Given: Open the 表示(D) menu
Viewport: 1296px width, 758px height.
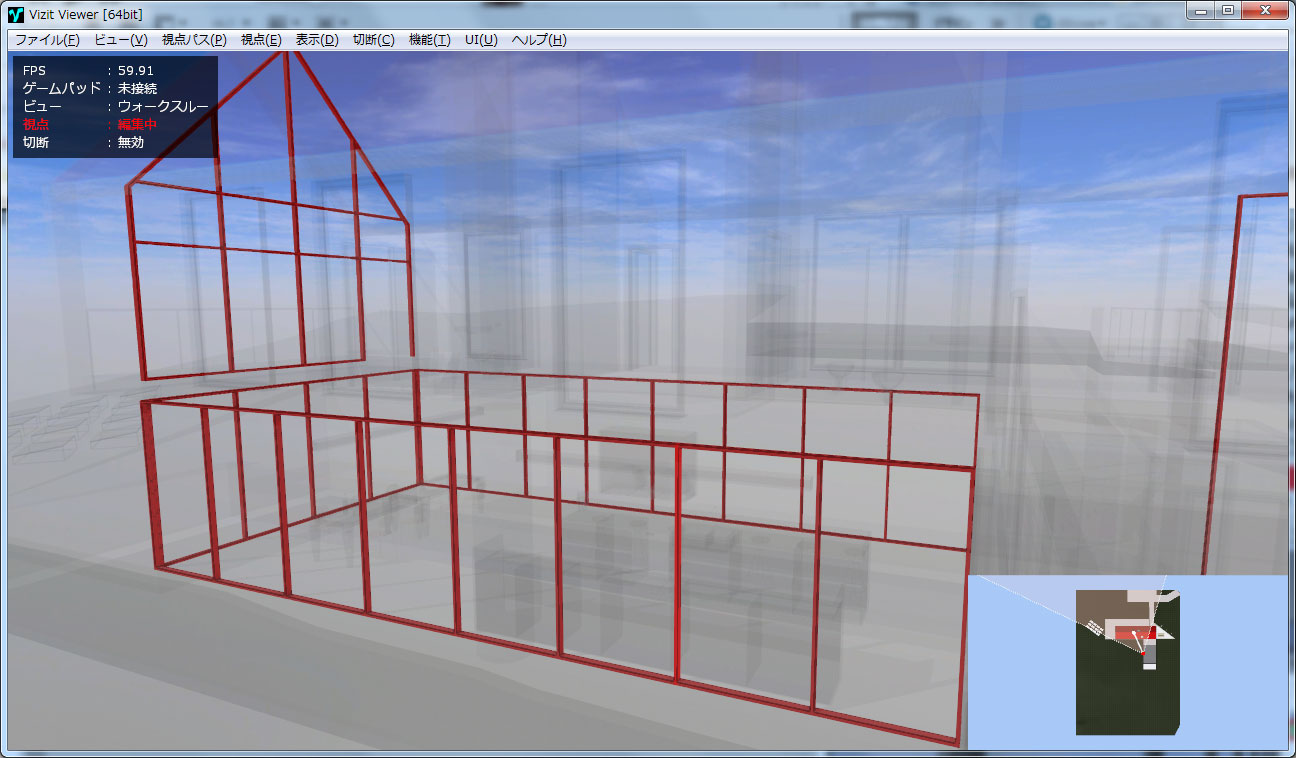Looking at the screenshot, I should click(x=317, y=40).
